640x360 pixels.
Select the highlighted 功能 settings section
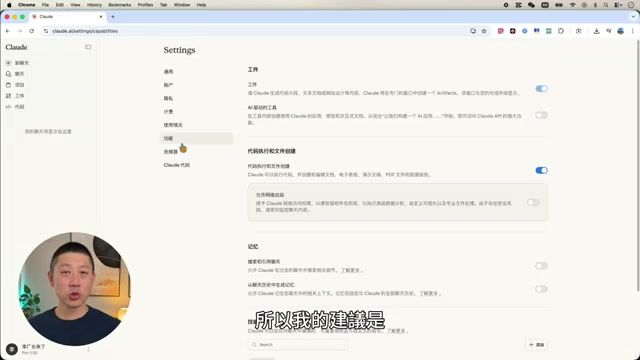196,138
